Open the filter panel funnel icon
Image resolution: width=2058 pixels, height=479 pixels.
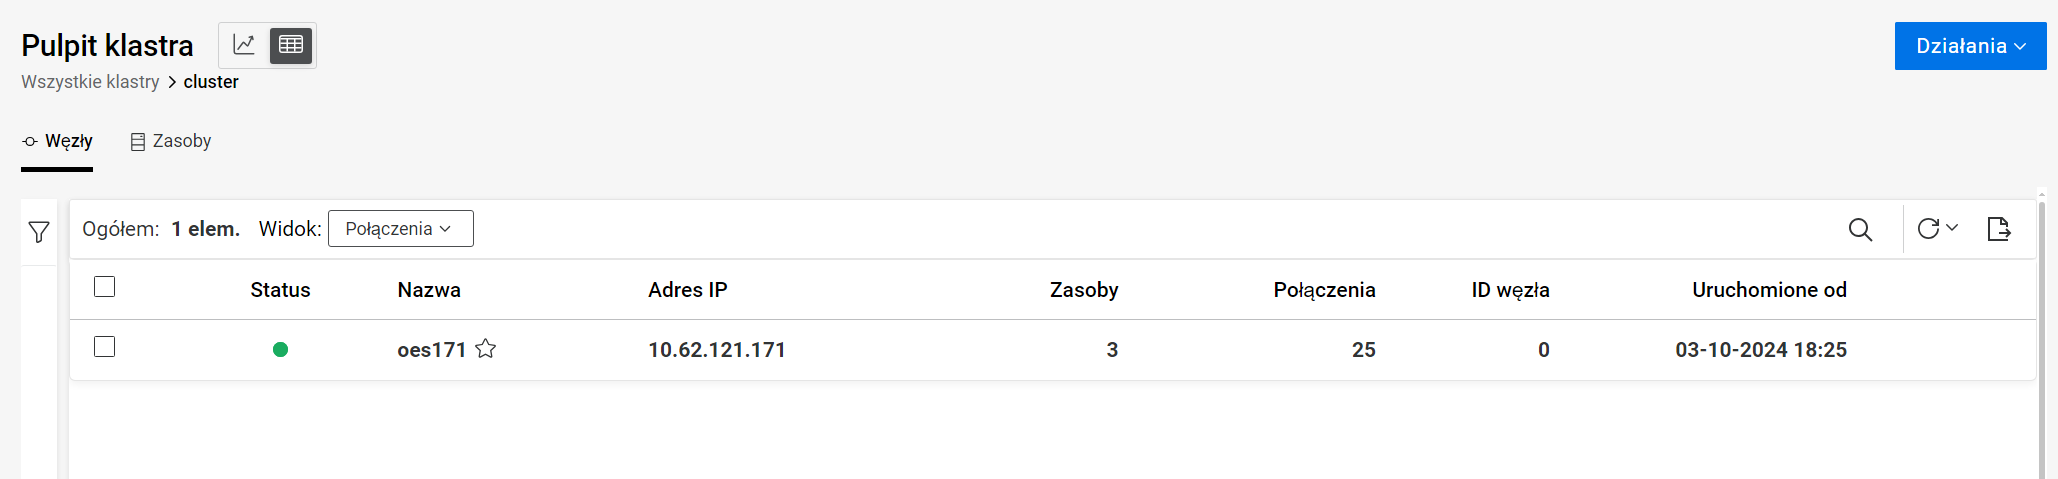pyautogui.click(x=39, y=232)
